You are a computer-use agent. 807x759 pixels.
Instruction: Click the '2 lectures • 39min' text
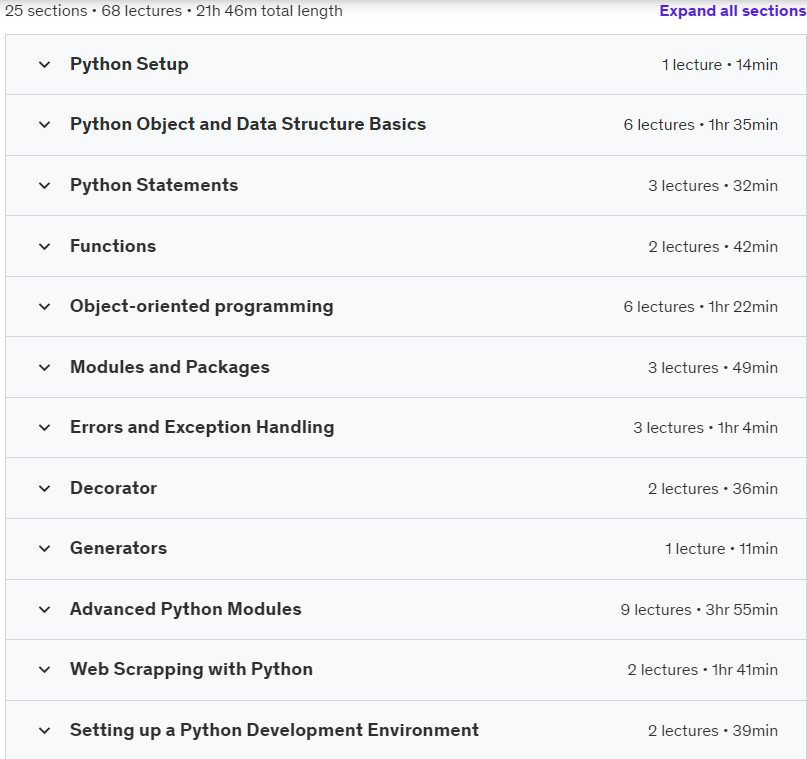[x=713, y=731]
